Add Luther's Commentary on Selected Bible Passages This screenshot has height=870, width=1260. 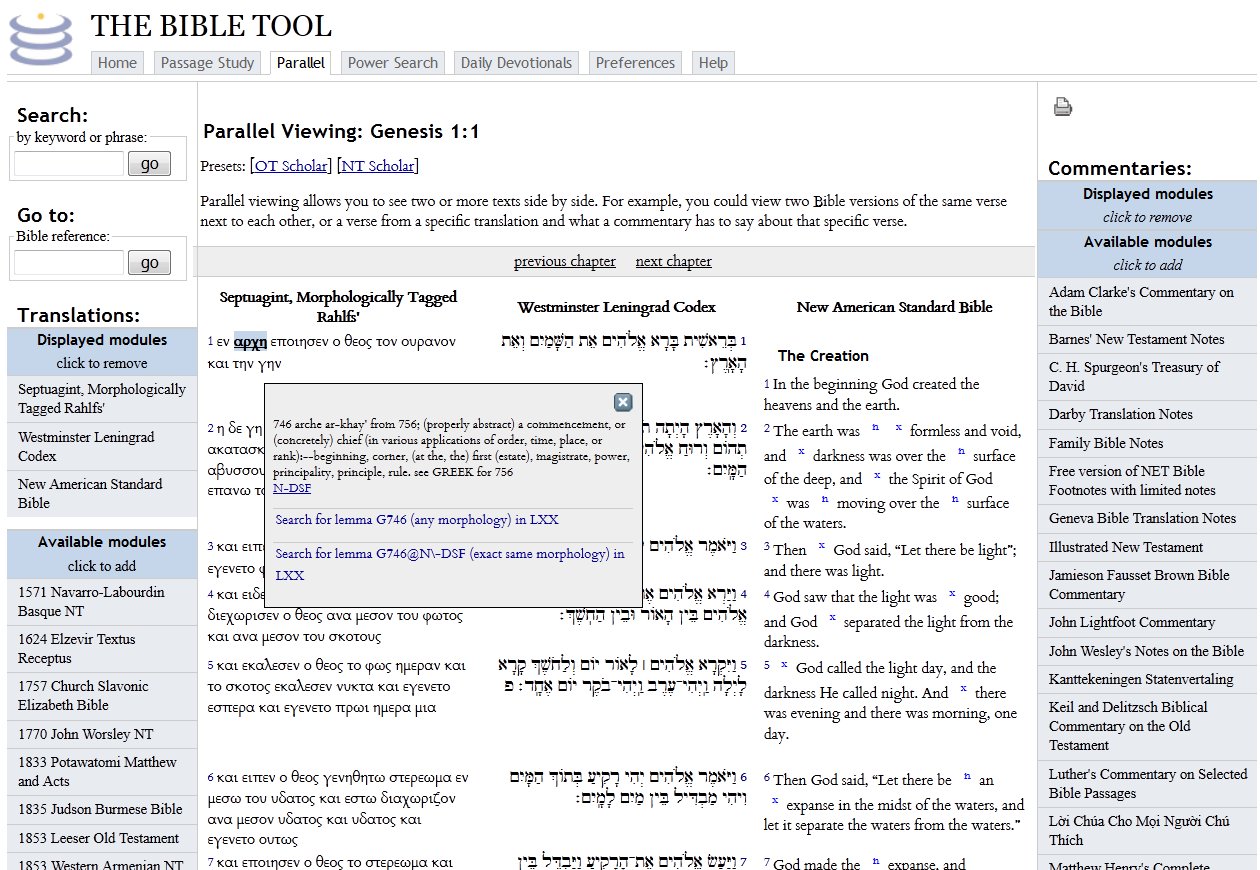click(x=1147, y=784)
